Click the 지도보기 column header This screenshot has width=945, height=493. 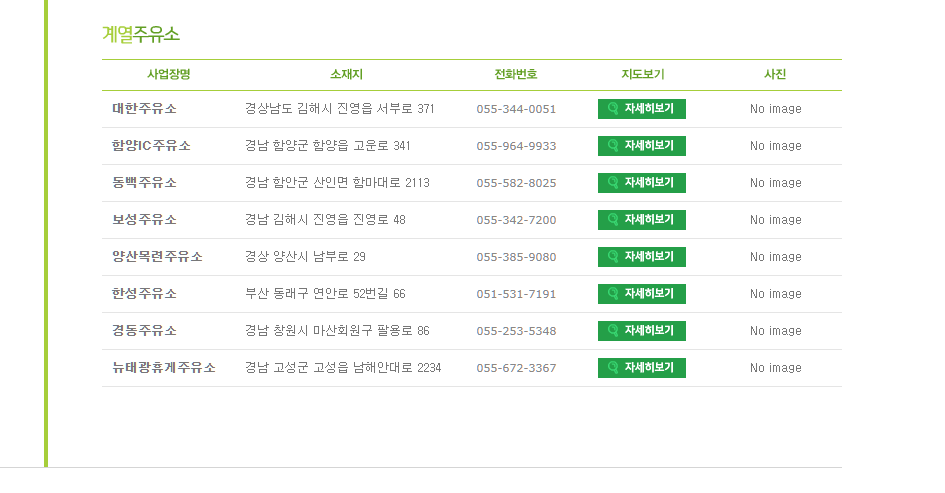click(642, 74)
